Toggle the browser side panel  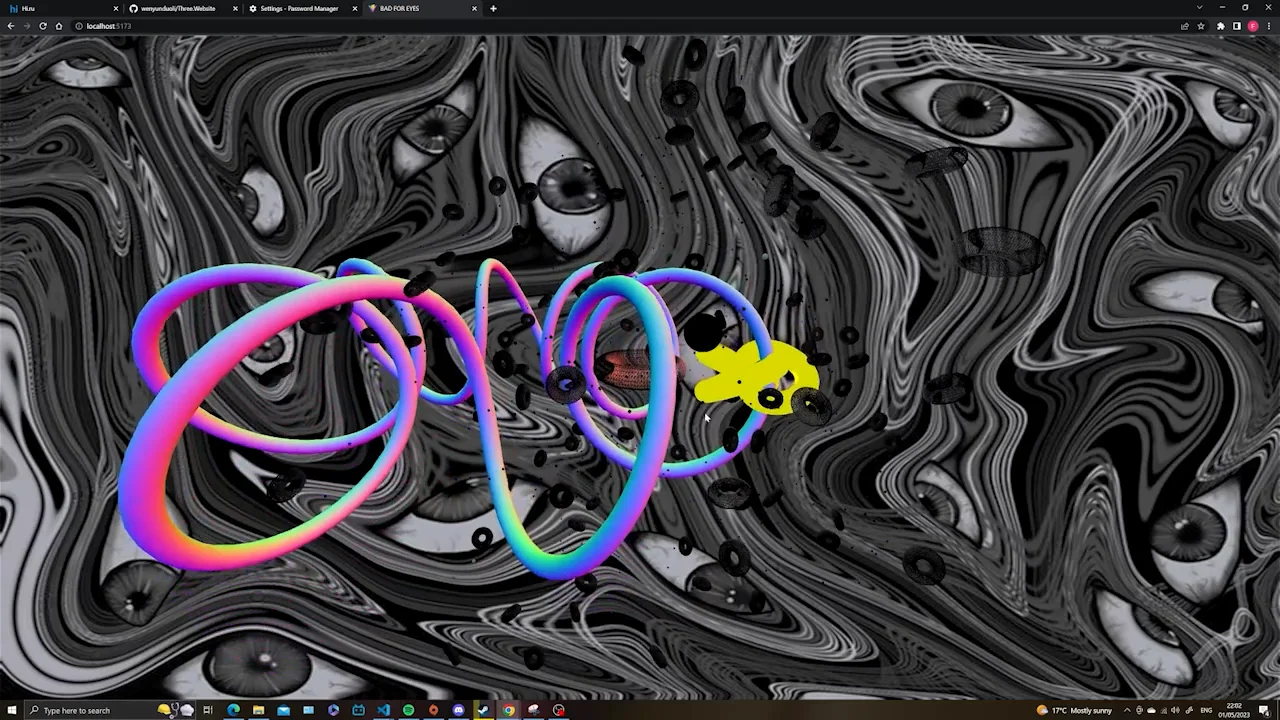click(1236, 26)
